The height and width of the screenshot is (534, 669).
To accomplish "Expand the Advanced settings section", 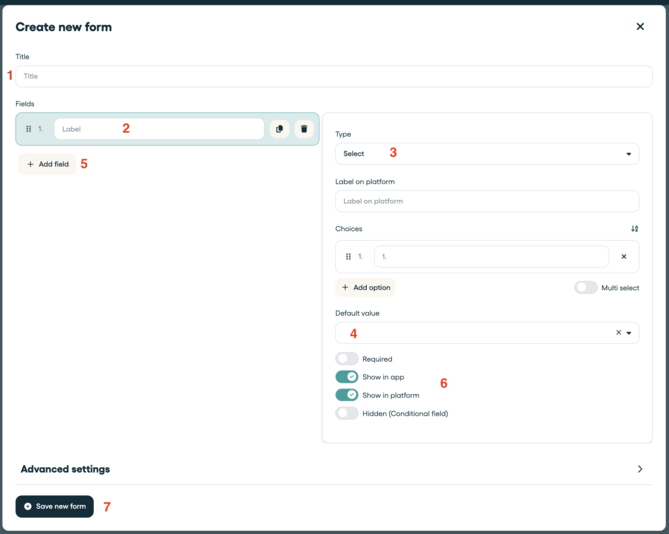I will pos(334,469).
